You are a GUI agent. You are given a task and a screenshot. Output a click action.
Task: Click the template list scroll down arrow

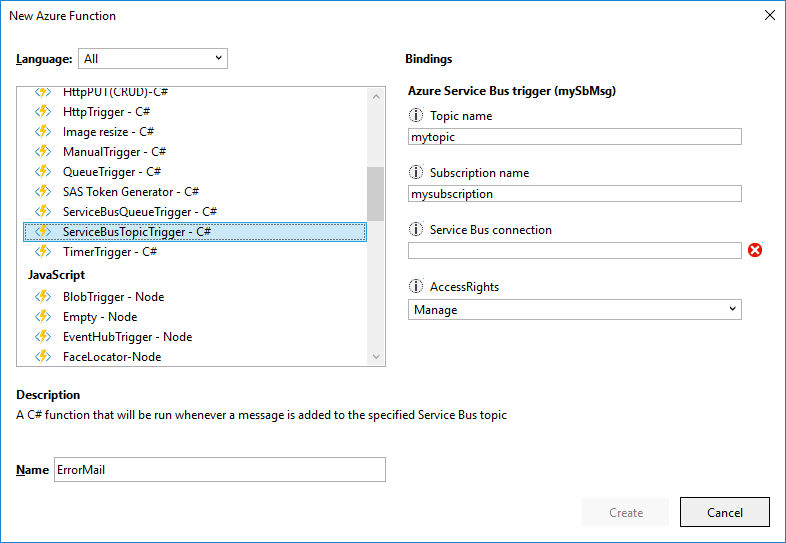[376, 356]
